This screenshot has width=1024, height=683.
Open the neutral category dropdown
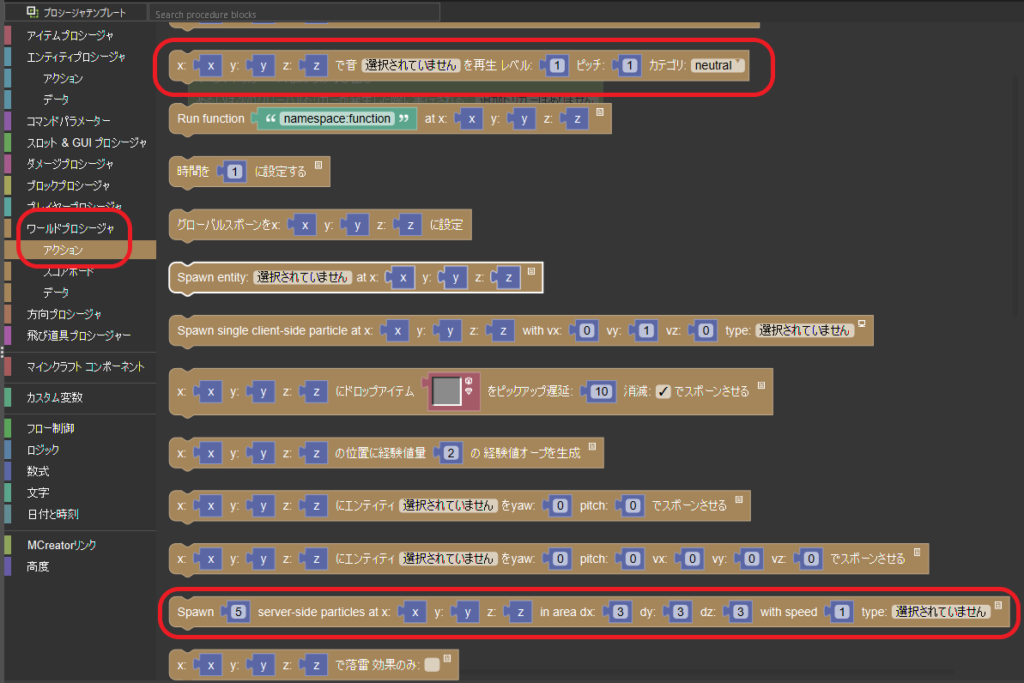click(717, 65)
